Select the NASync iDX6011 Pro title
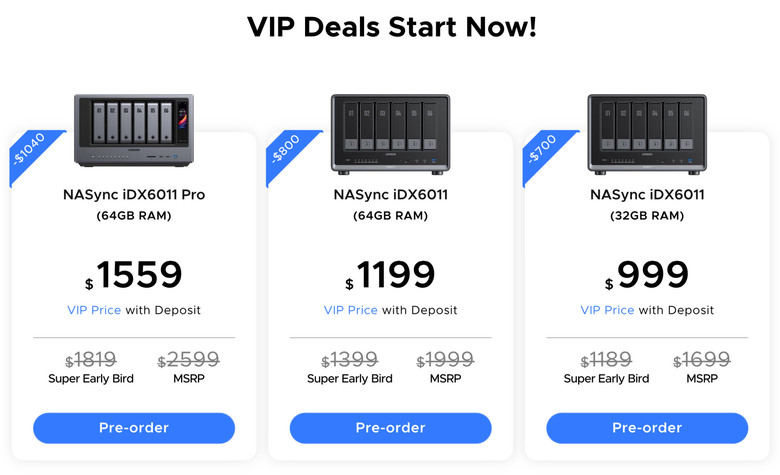Viewport: 780px width, 475px height. [134, 195]
